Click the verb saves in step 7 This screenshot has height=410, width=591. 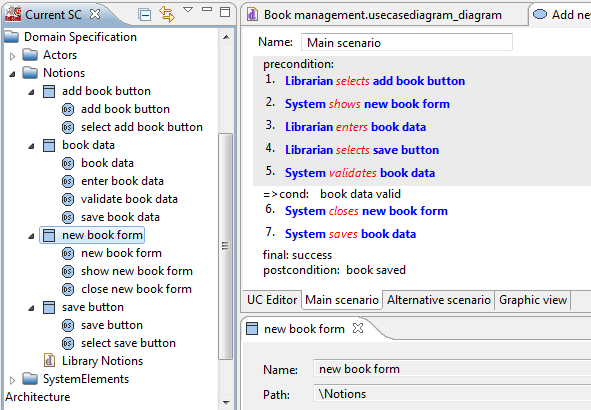tap(343, 234)
